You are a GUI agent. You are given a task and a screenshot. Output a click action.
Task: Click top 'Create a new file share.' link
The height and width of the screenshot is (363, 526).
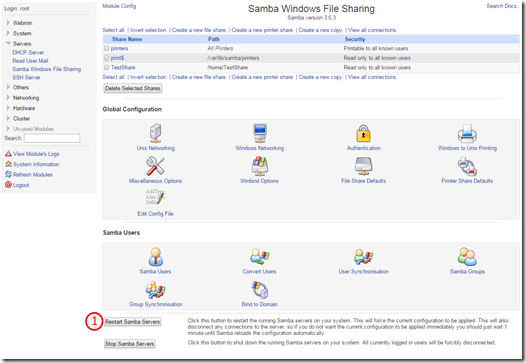(x=199, y=30)
